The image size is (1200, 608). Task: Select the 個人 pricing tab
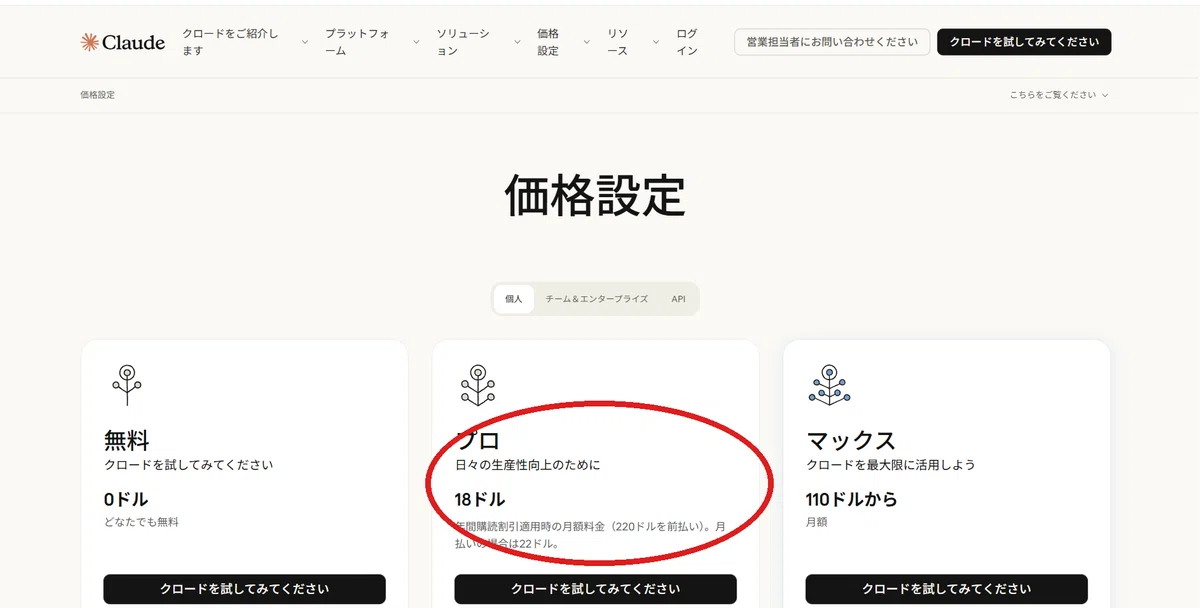514,299
